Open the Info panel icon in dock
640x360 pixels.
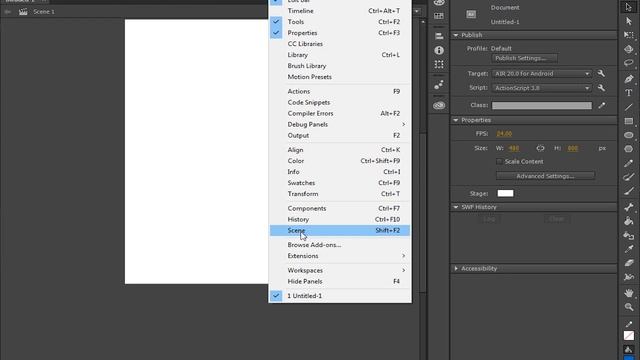[x=439, y=50]
